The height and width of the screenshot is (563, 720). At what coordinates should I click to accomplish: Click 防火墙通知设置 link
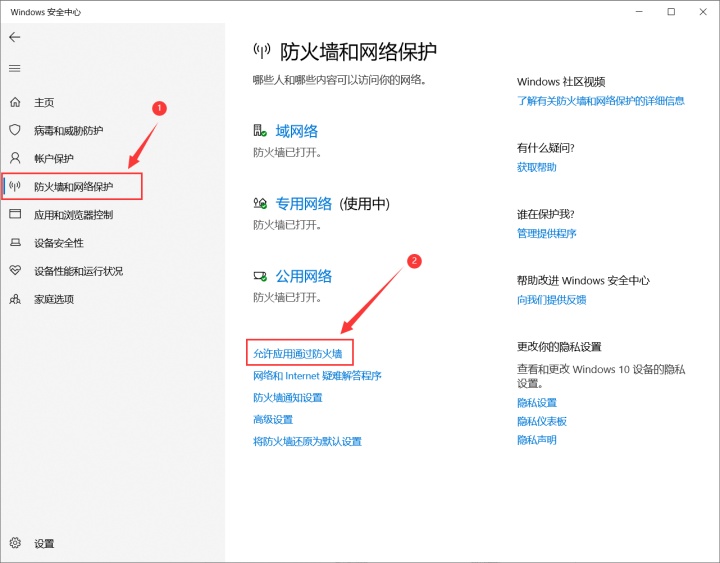pos(288,398)
